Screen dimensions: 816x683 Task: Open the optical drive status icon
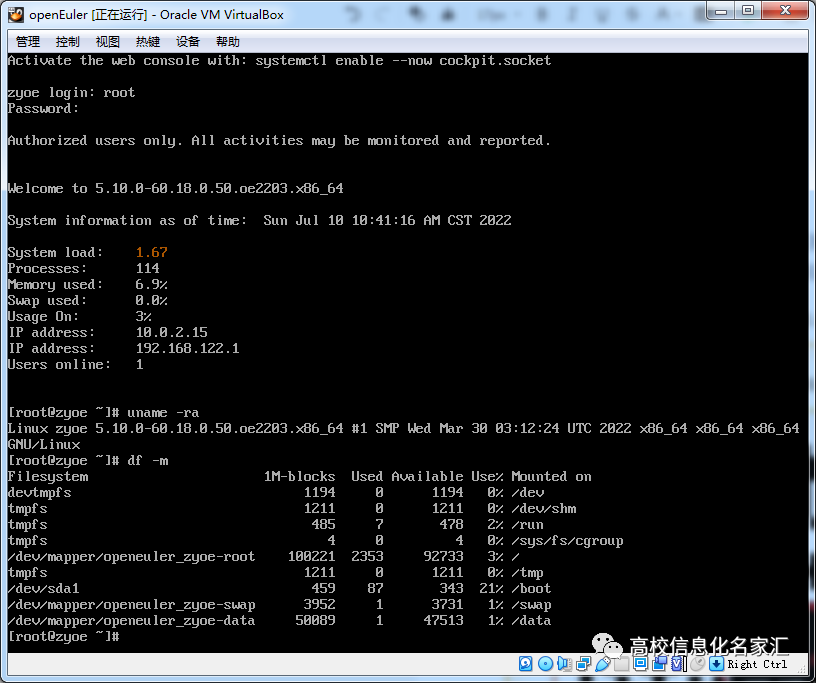coord(547,665)
